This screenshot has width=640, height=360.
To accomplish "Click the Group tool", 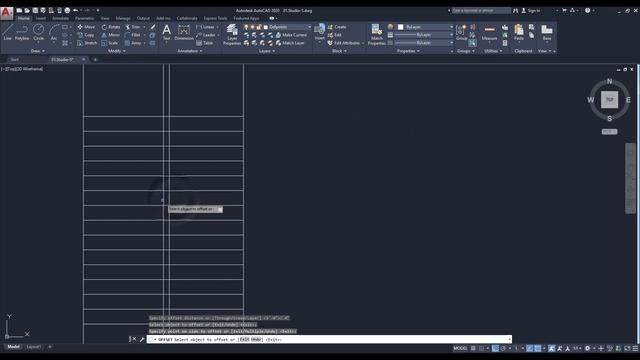I will point(462,32).
